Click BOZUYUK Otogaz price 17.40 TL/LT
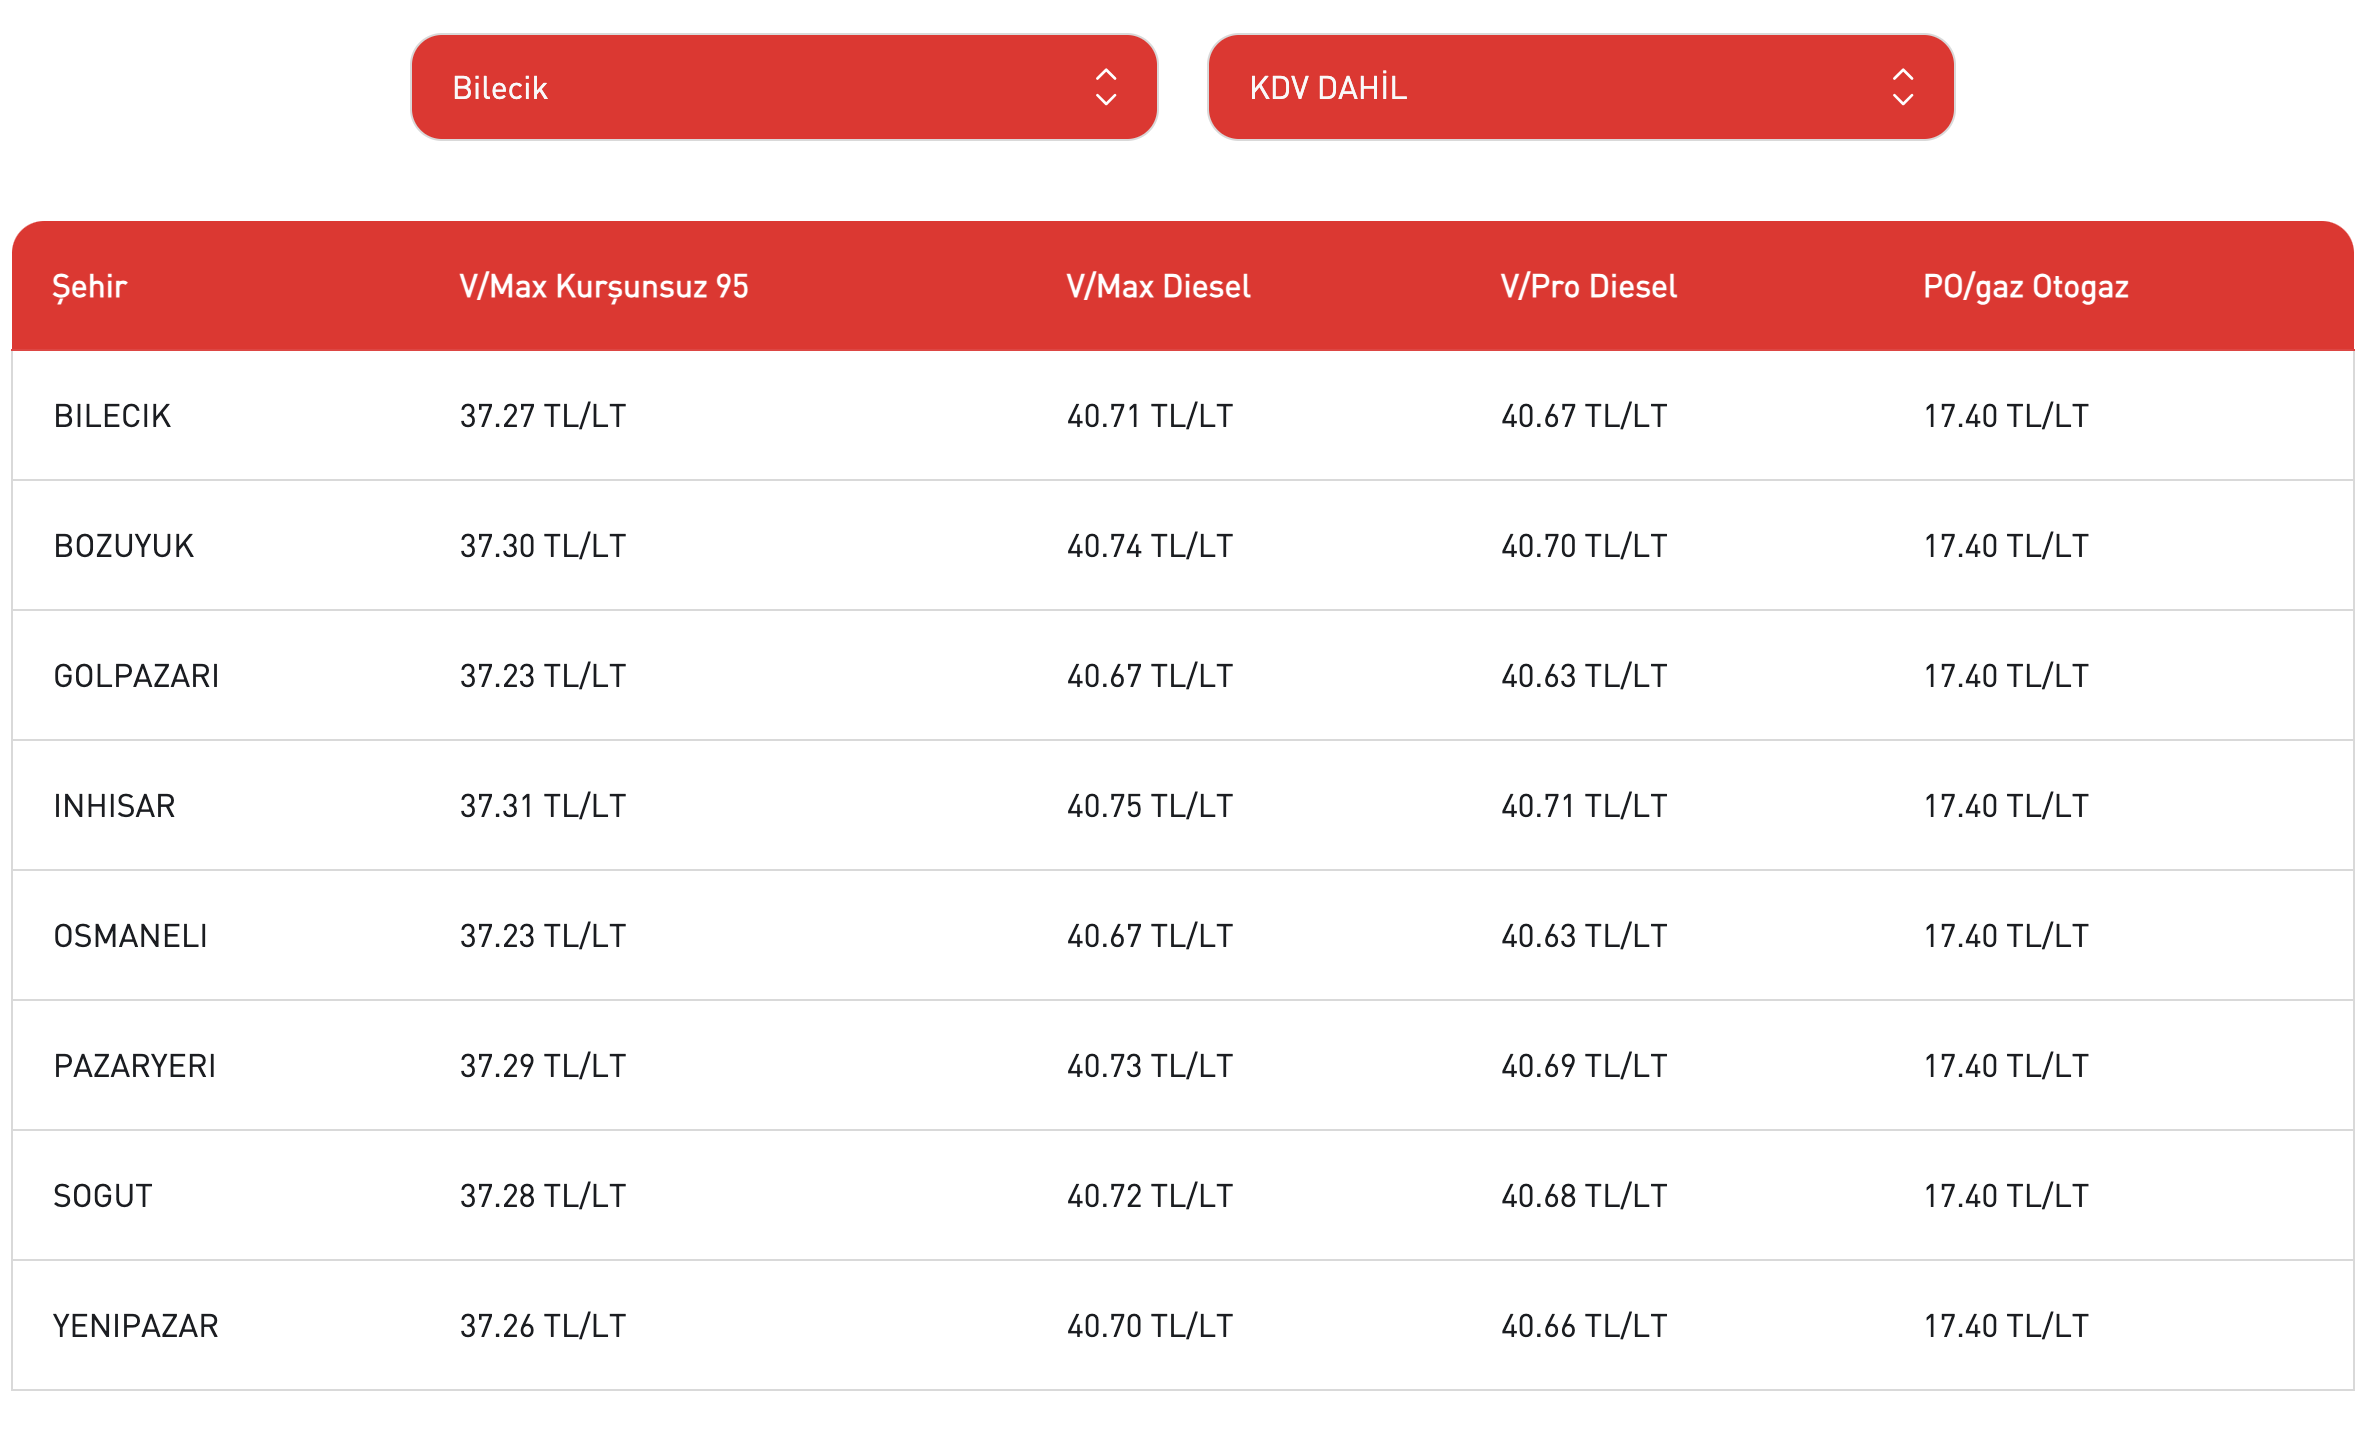The height and width of the screenshot is (1436, 2366). pos(2006,546)
